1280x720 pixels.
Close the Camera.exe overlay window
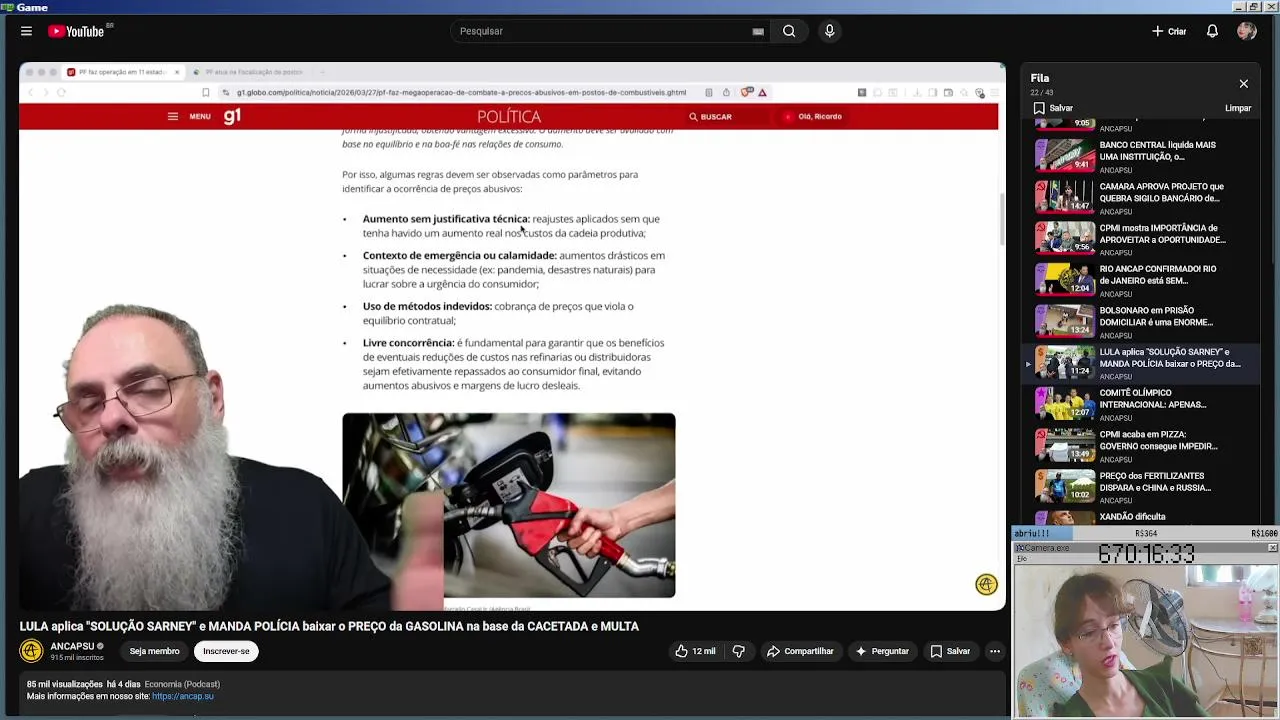click(x=1272, y=548)
